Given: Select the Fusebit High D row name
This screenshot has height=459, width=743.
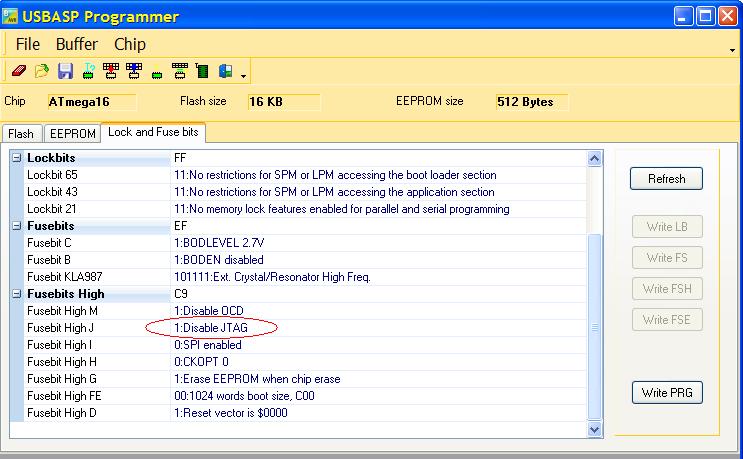Looking at the screenshot, I should point(62,413).
